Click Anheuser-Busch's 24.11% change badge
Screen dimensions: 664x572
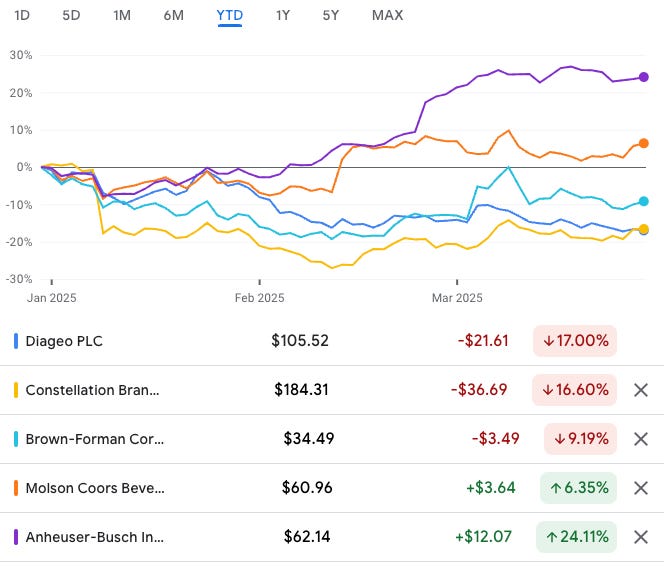(577, 537)
